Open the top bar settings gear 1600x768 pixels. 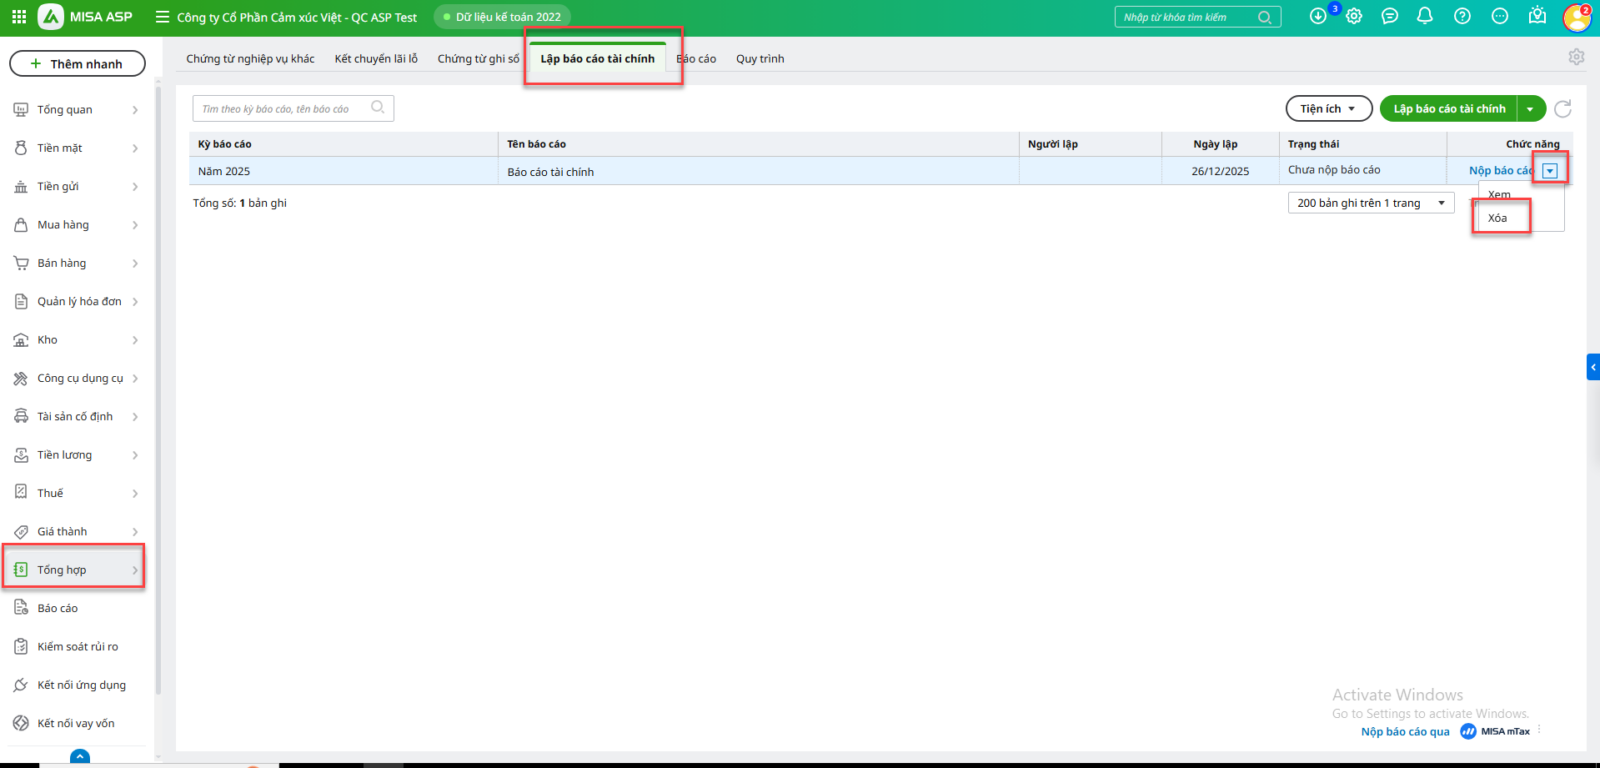[1354, 16]
